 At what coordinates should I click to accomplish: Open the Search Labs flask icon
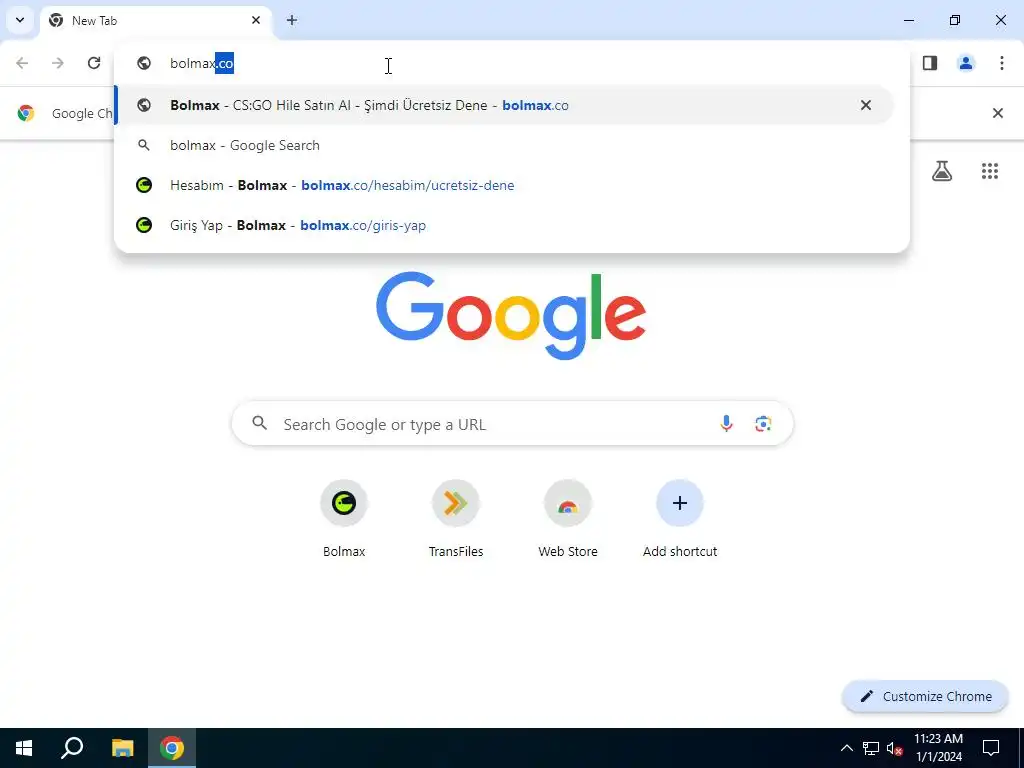tap(942, 171)
